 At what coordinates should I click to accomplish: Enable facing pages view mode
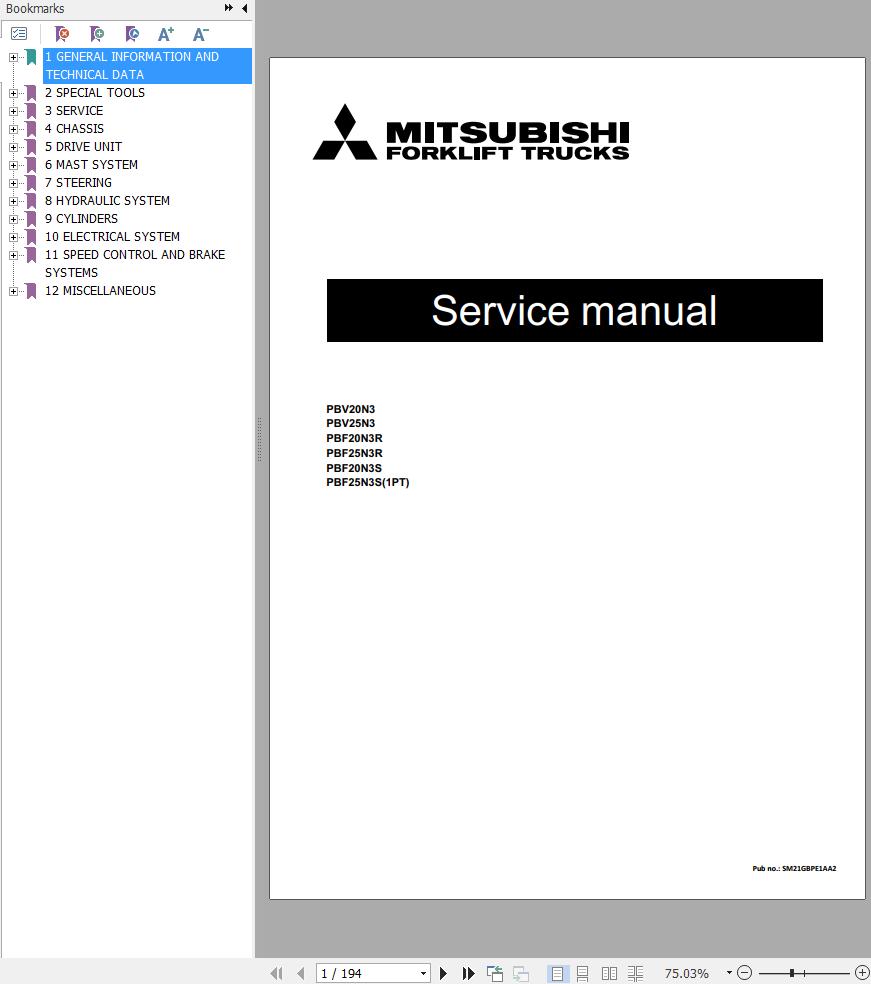[609, 973]
